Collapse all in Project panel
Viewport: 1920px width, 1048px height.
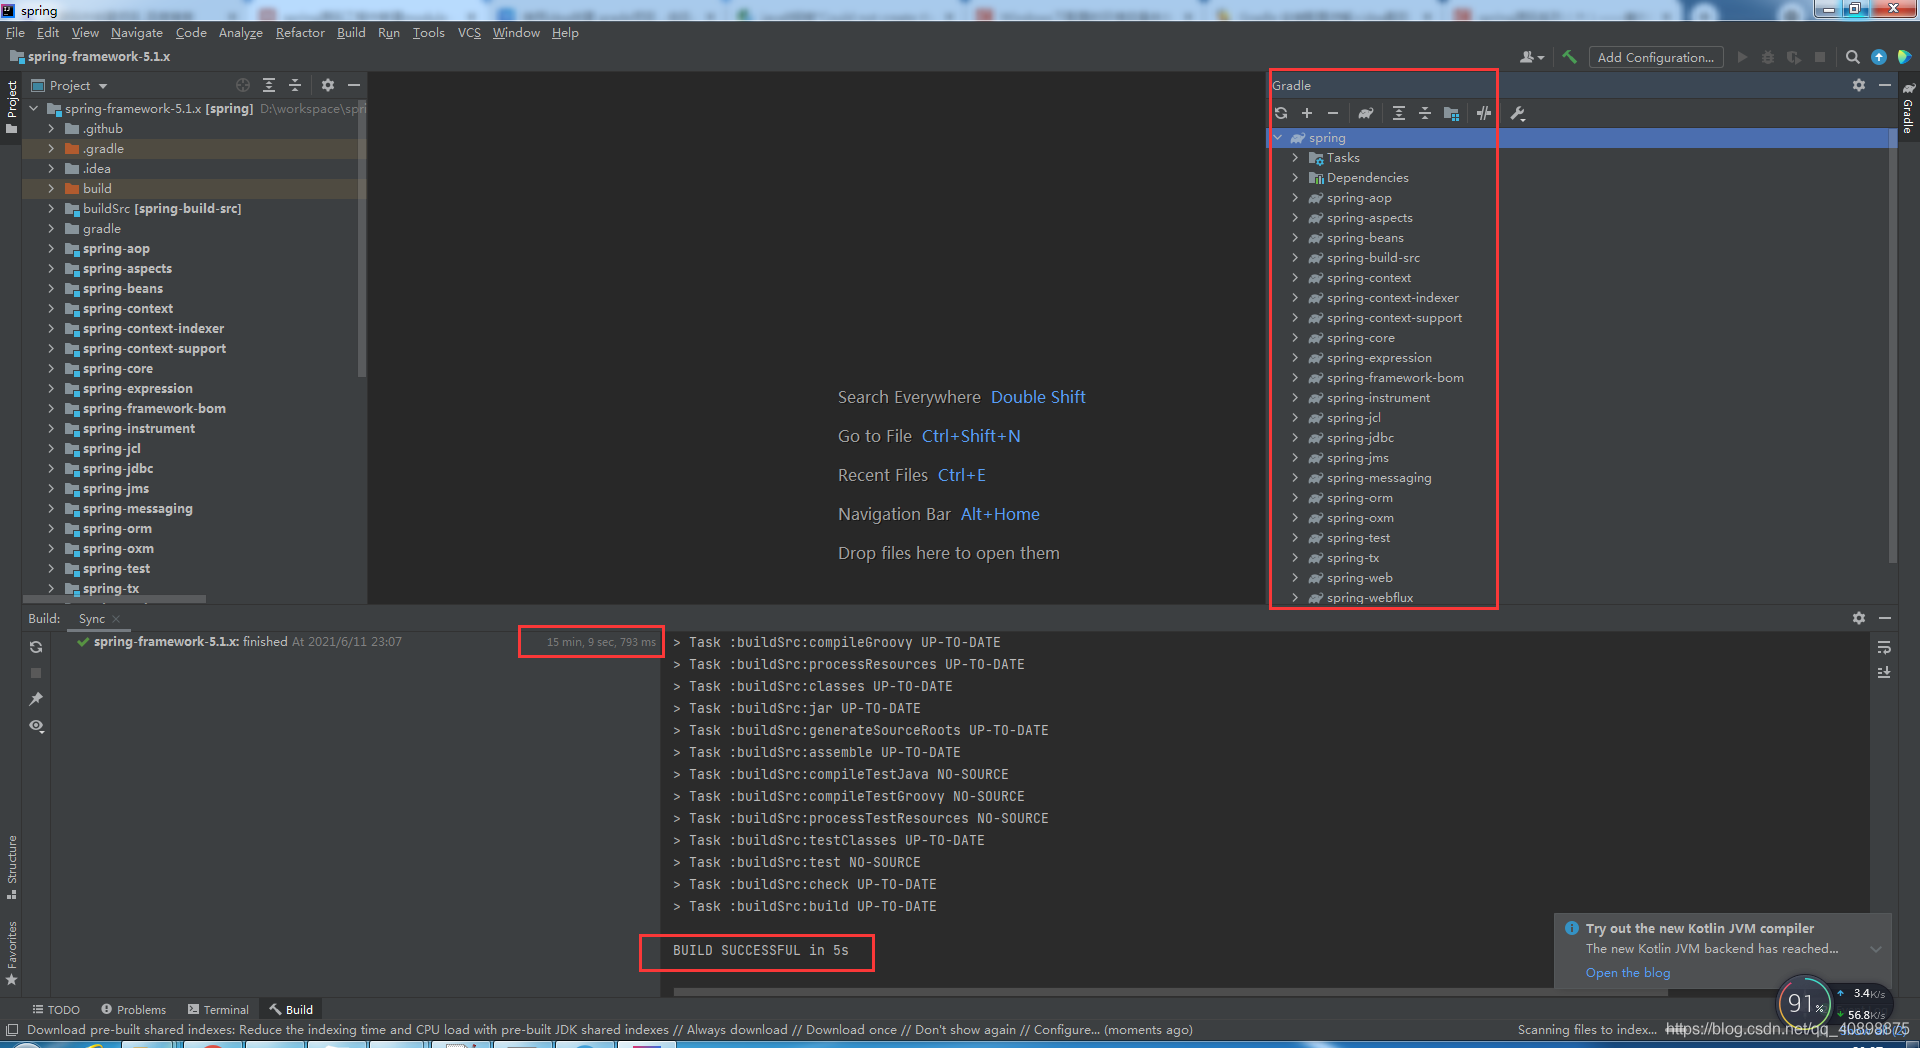(x=295, y=85)
